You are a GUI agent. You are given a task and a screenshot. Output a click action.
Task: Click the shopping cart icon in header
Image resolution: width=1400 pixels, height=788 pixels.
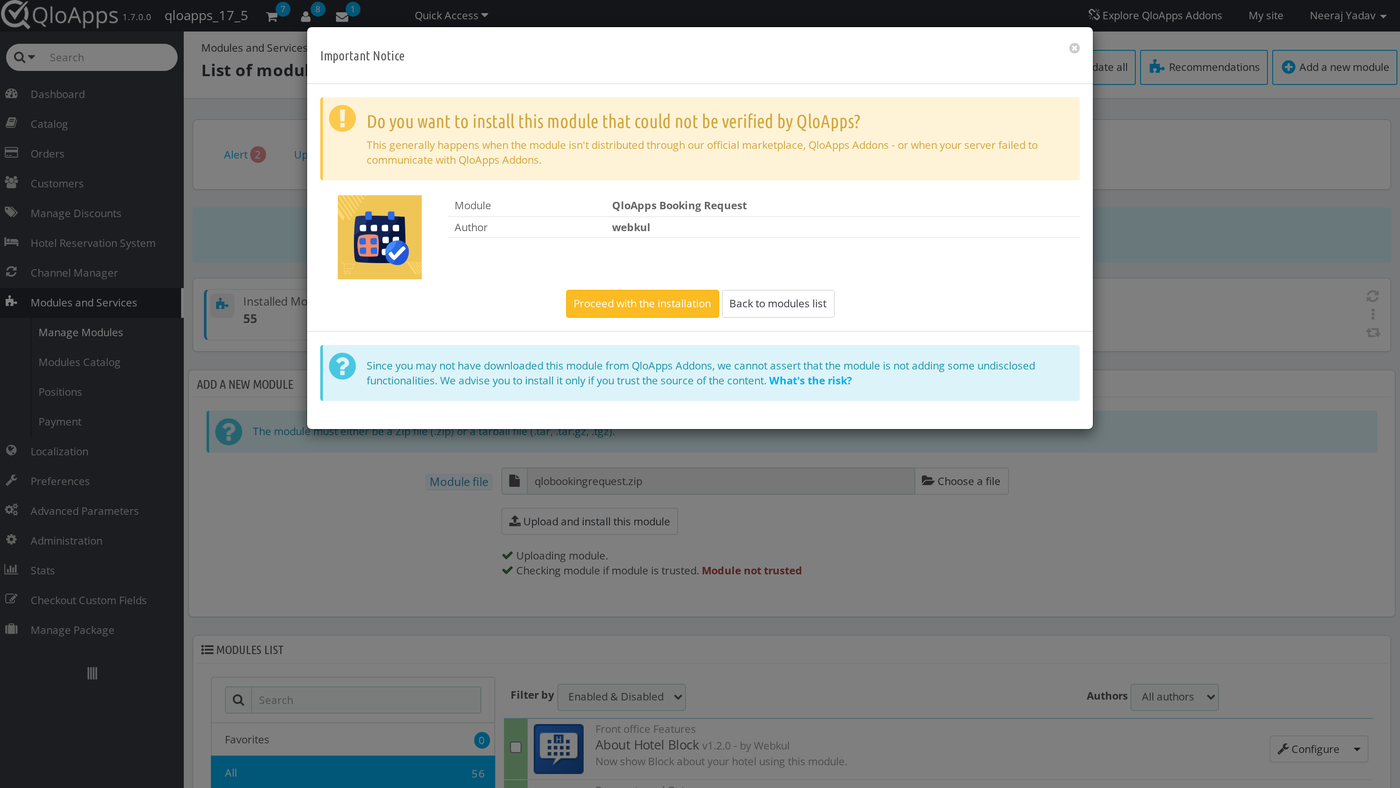pos(272,16)
